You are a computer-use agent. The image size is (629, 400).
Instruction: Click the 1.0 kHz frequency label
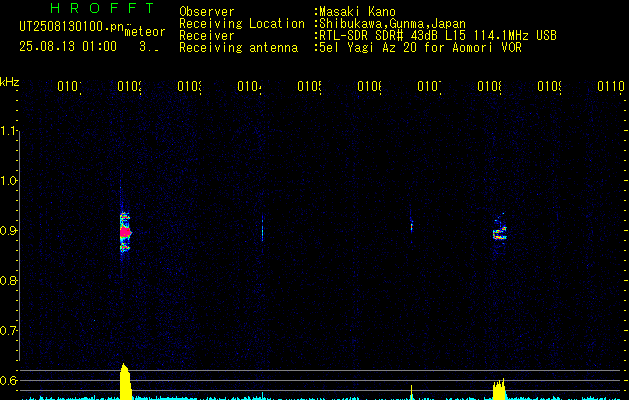(x=9, y=181)
